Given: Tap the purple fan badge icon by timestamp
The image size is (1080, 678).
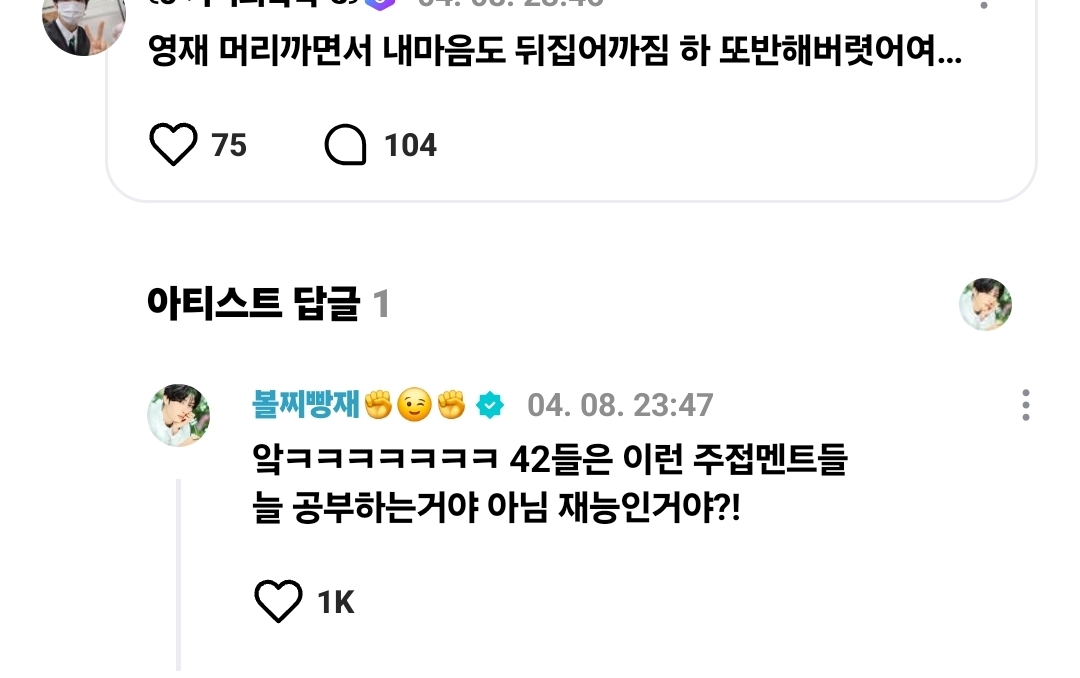Looking at the screenshot, I should [x=380, y=5].
